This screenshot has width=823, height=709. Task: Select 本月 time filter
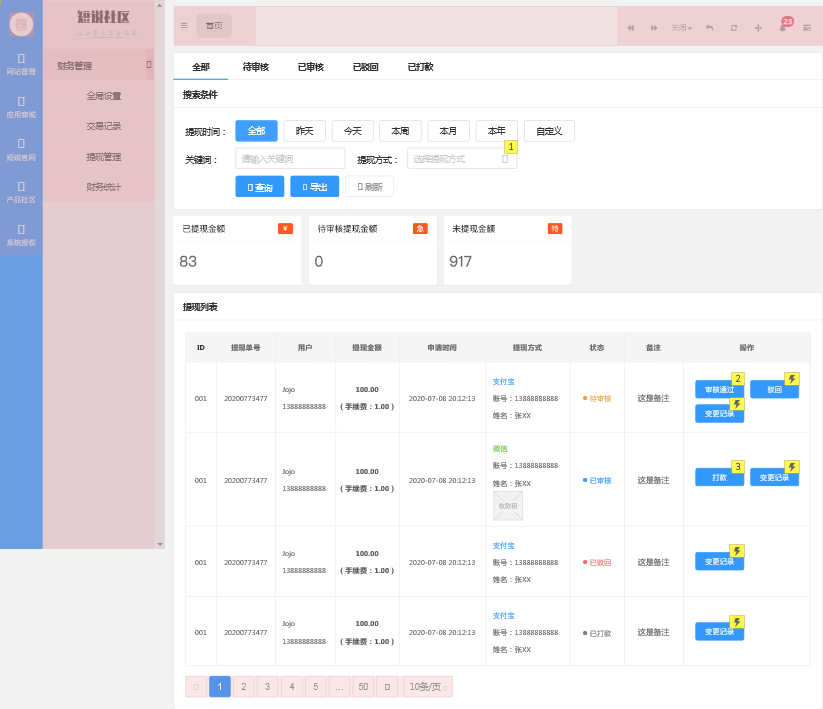click(448, 131)
